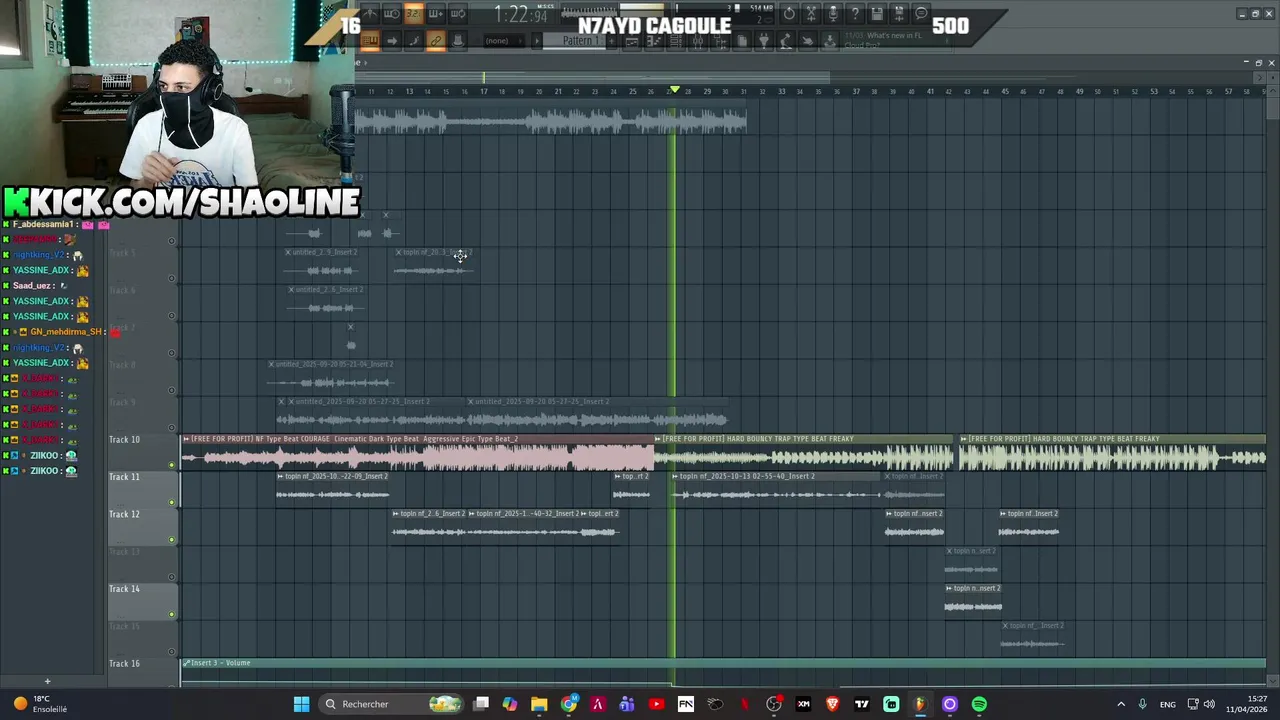Open menu of first 'HARD BOUNCY TRAP TYPE BEAT FREAKY' clip
This screenshot has height=720, width=1280.
tap(658, 439)
